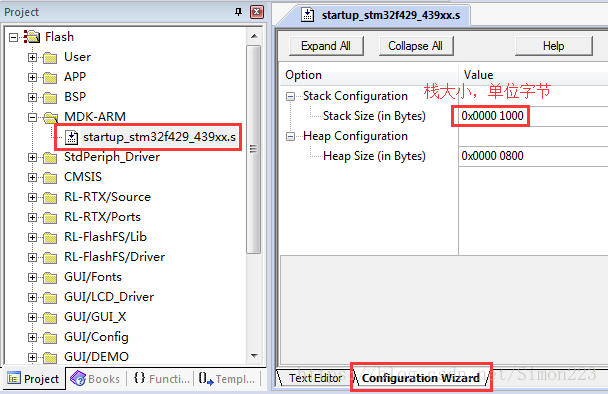Expand the CMSIS folder node
Screen dimensions: 608x394
[x=33, y=177]
